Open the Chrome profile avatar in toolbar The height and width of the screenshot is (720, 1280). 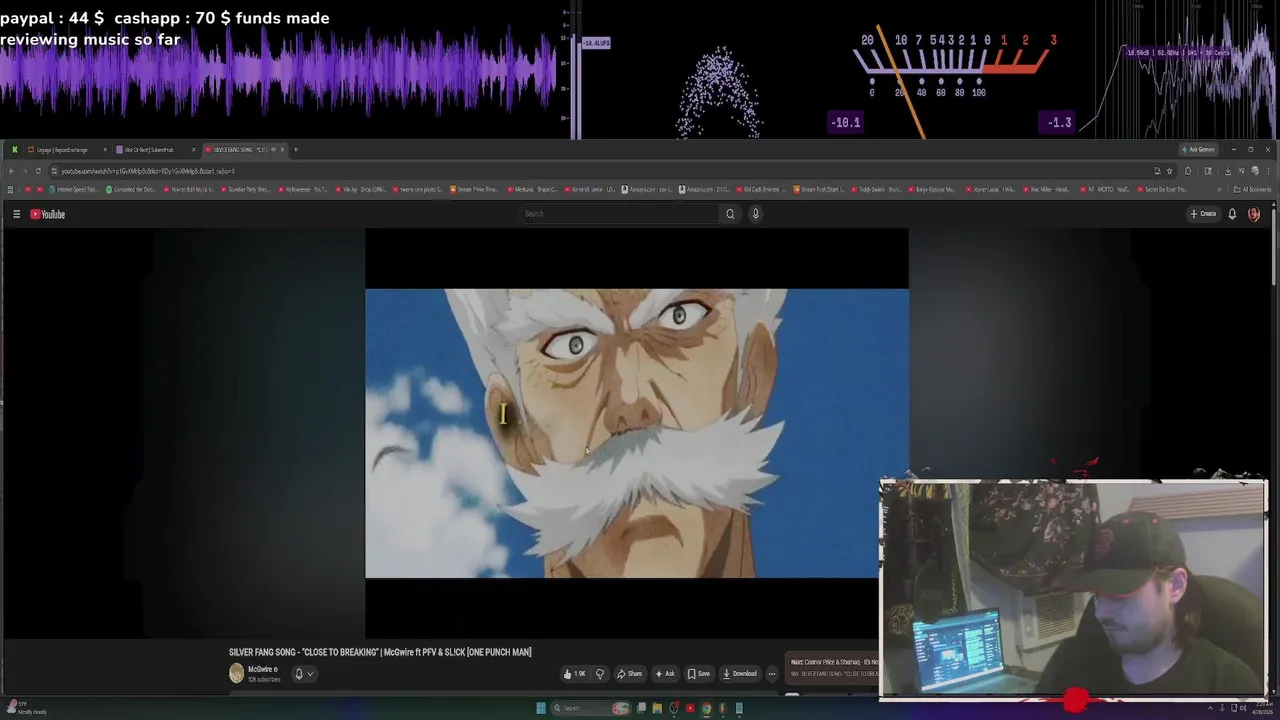1254,171
